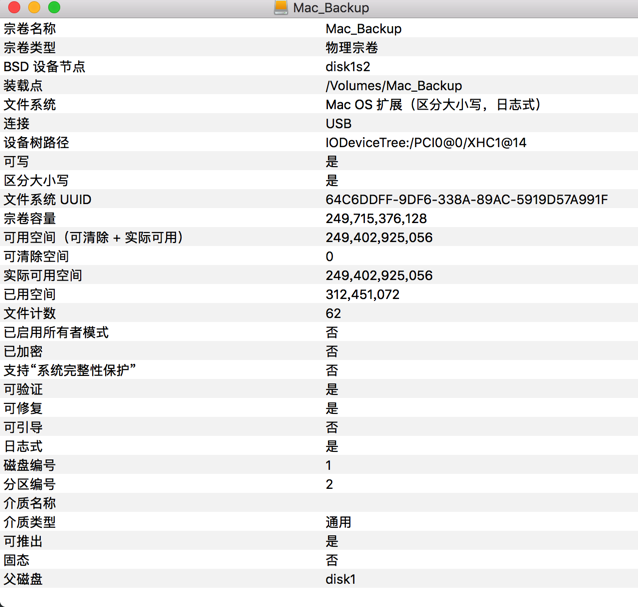Click 否 in the 可引导 row
The image size is (638, 607).
coord(332,428)
